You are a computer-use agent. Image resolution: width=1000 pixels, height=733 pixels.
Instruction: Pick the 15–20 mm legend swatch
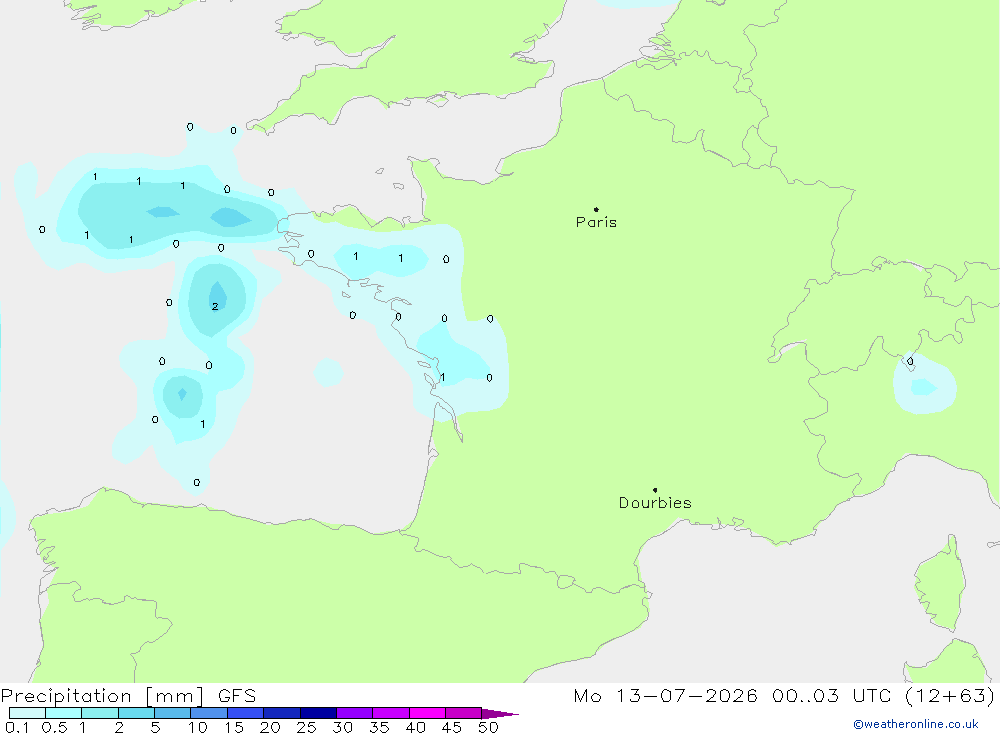tap(246, 713)
